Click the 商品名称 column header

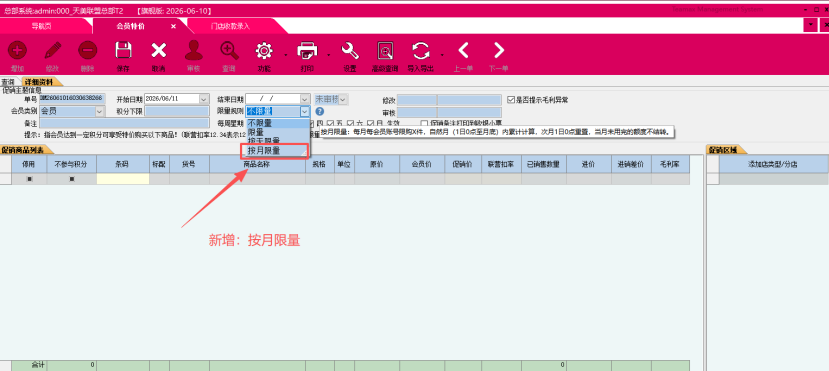257,164
